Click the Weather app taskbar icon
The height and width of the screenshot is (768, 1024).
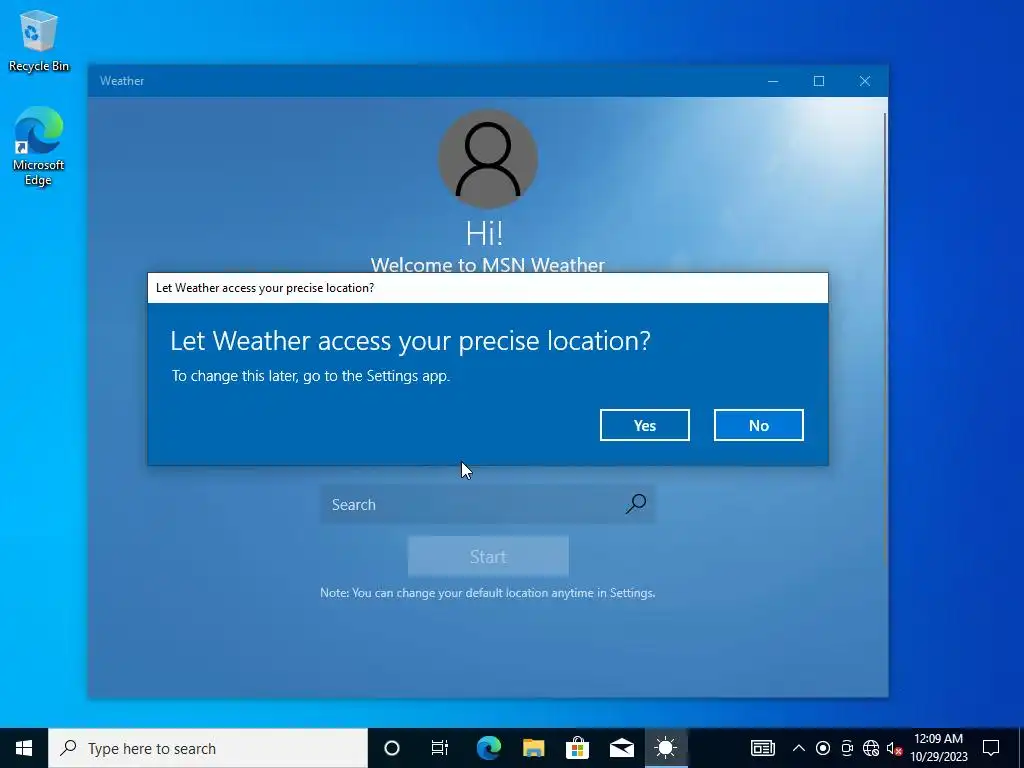665,748
